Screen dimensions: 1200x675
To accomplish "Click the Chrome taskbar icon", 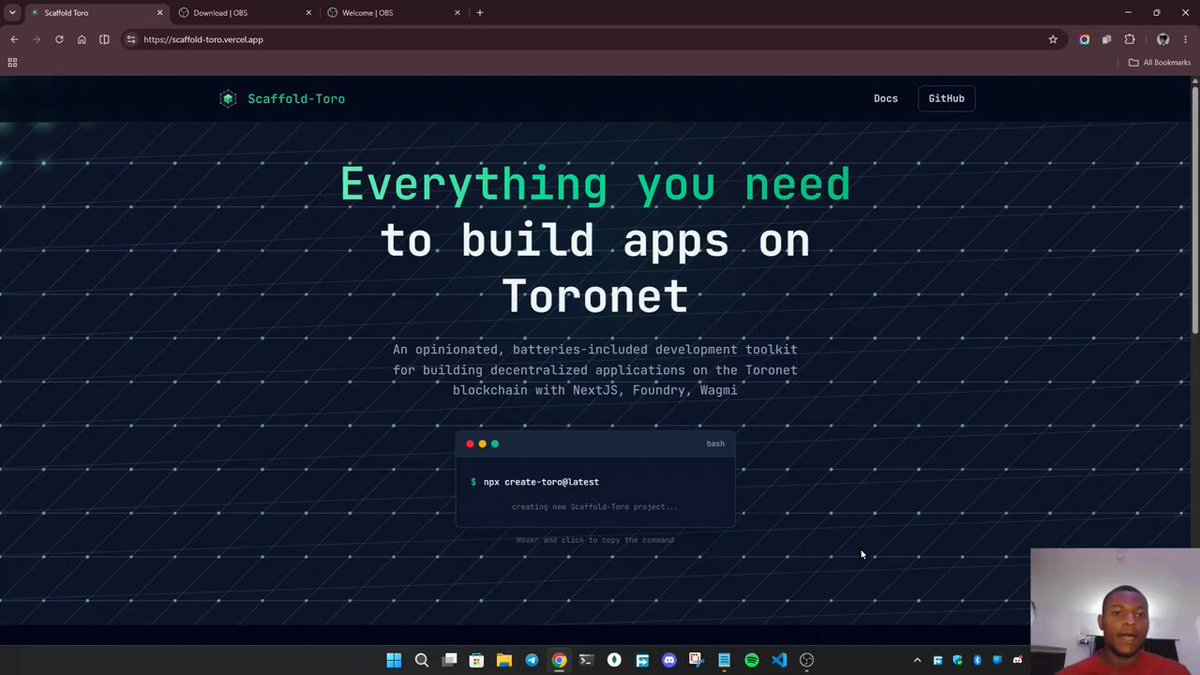I will (x=559, y=660).
